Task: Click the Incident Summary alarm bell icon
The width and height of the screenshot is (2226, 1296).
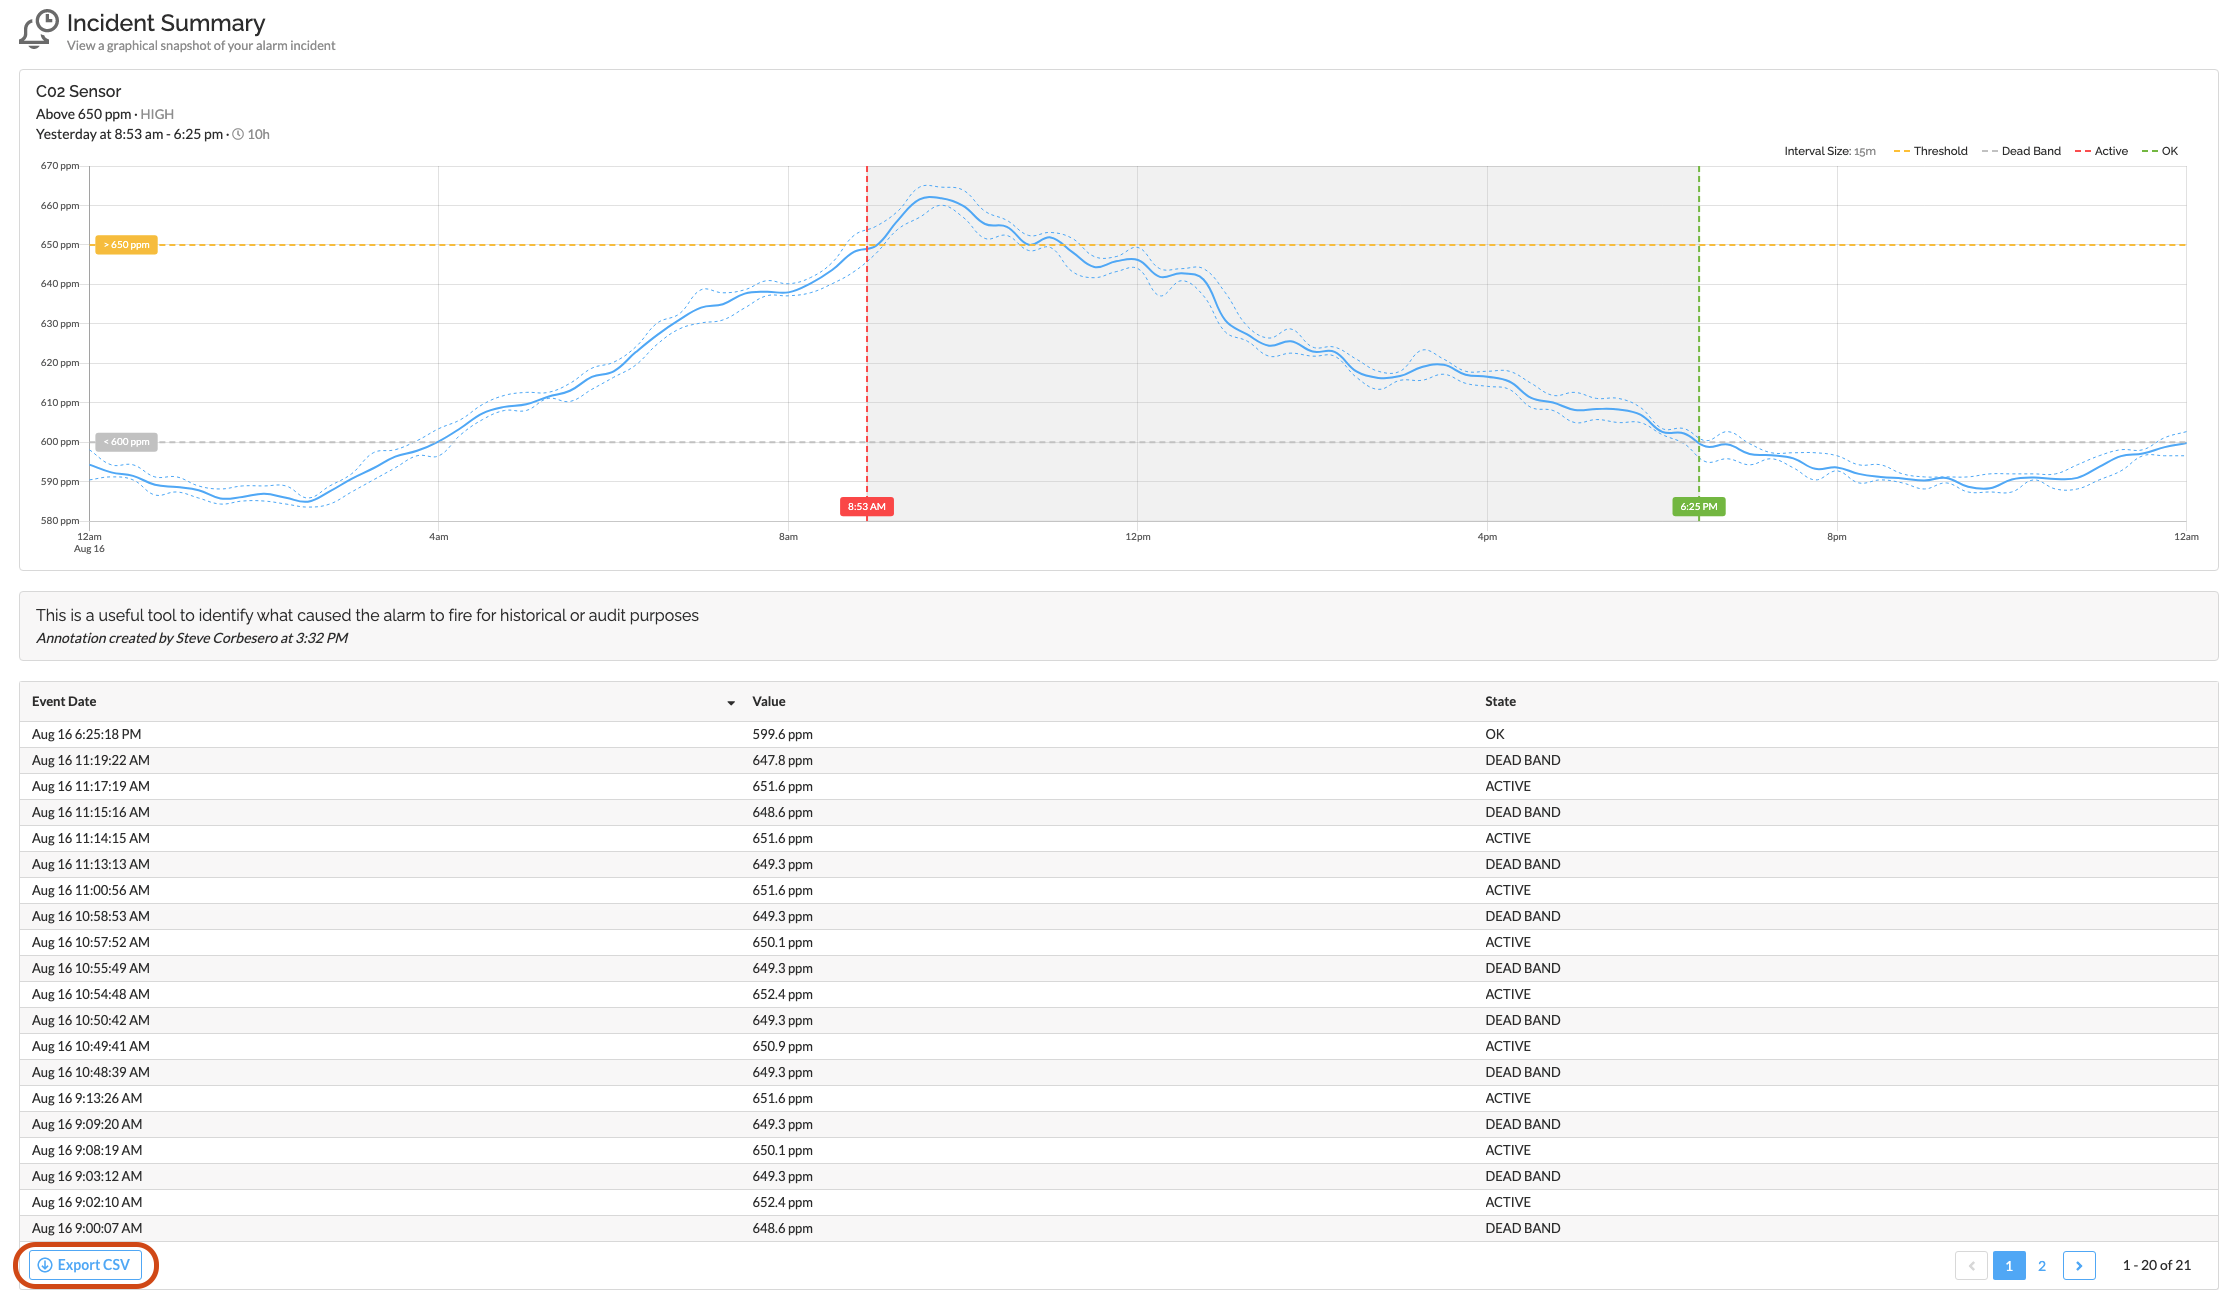Action: coord(39,28)
